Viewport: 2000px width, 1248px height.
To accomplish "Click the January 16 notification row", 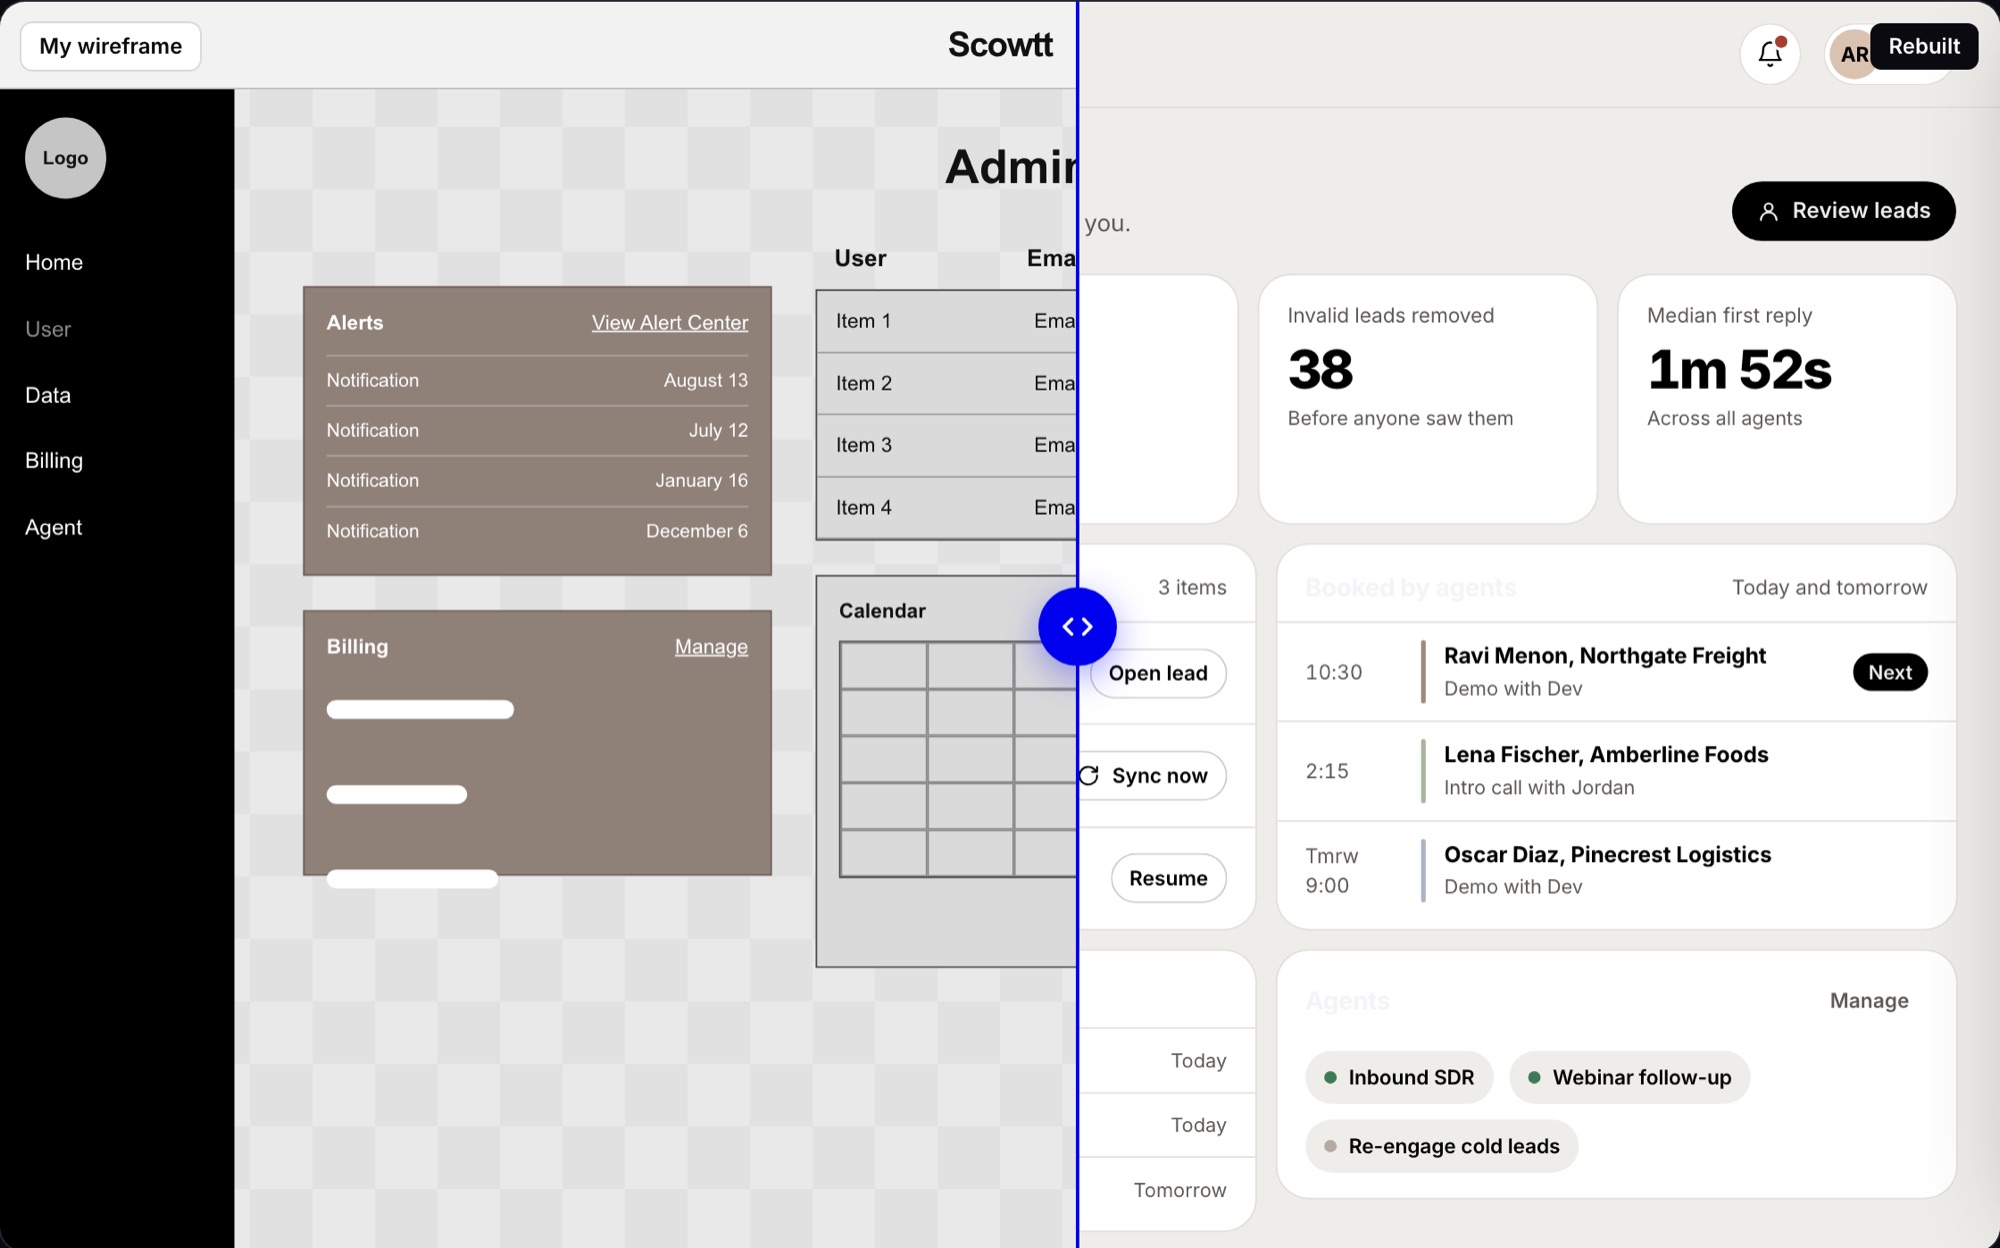I will (537, 481).
